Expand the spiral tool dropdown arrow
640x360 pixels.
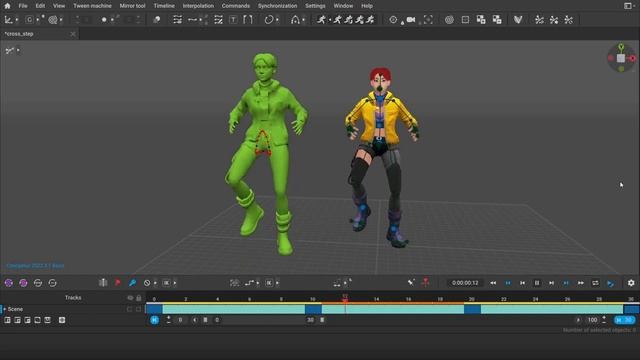(x=61, y=20)
